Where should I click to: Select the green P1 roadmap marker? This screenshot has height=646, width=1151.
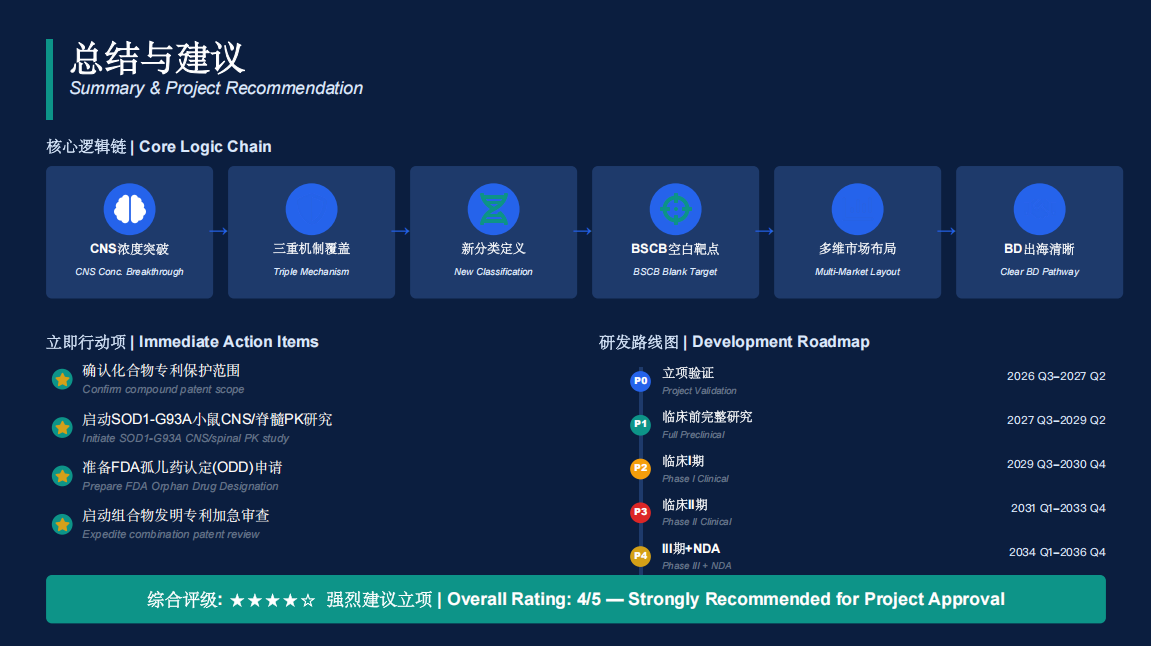[x=640, y=424]
